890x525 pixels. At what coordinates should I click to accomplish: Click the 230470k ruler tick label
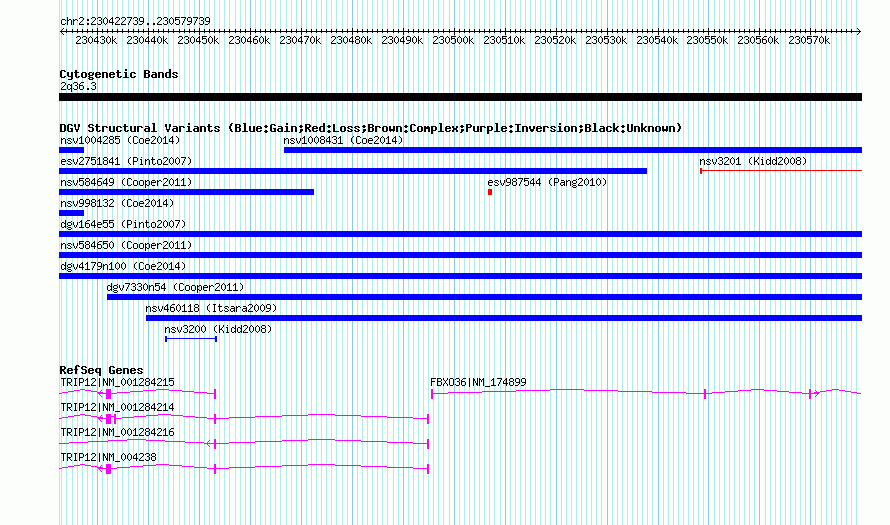(300, 40)
